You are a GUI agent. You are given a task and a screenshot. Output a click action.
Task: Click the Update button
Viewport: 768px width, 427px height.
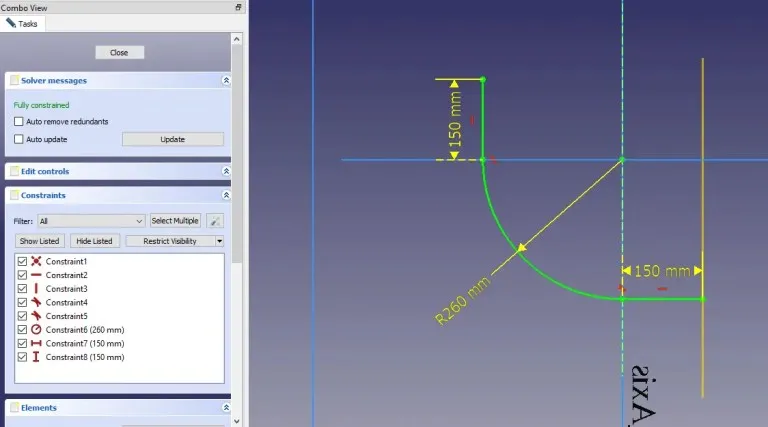tap(172, 139)
